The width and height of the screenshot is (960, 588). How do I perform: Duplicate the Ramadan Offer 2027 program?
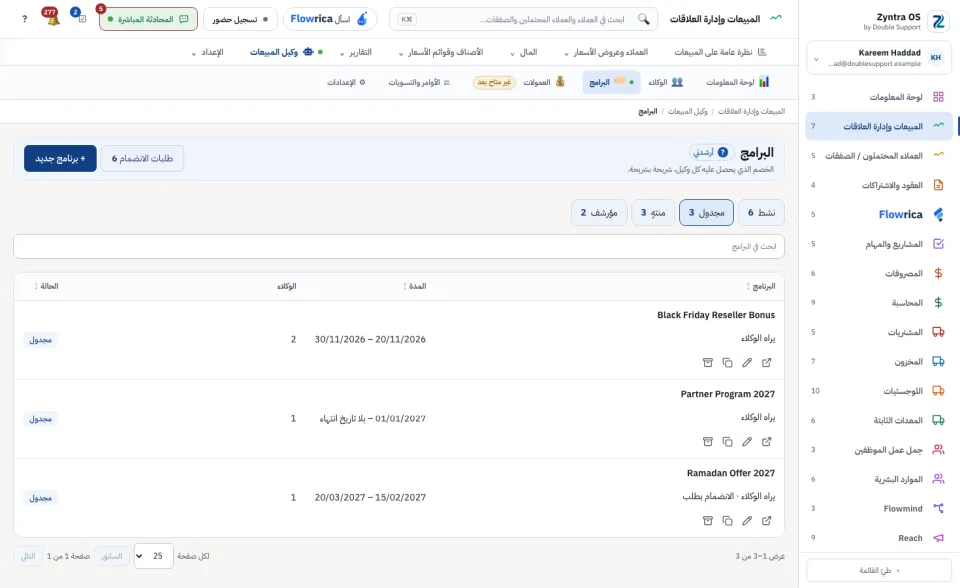[727, 521]
